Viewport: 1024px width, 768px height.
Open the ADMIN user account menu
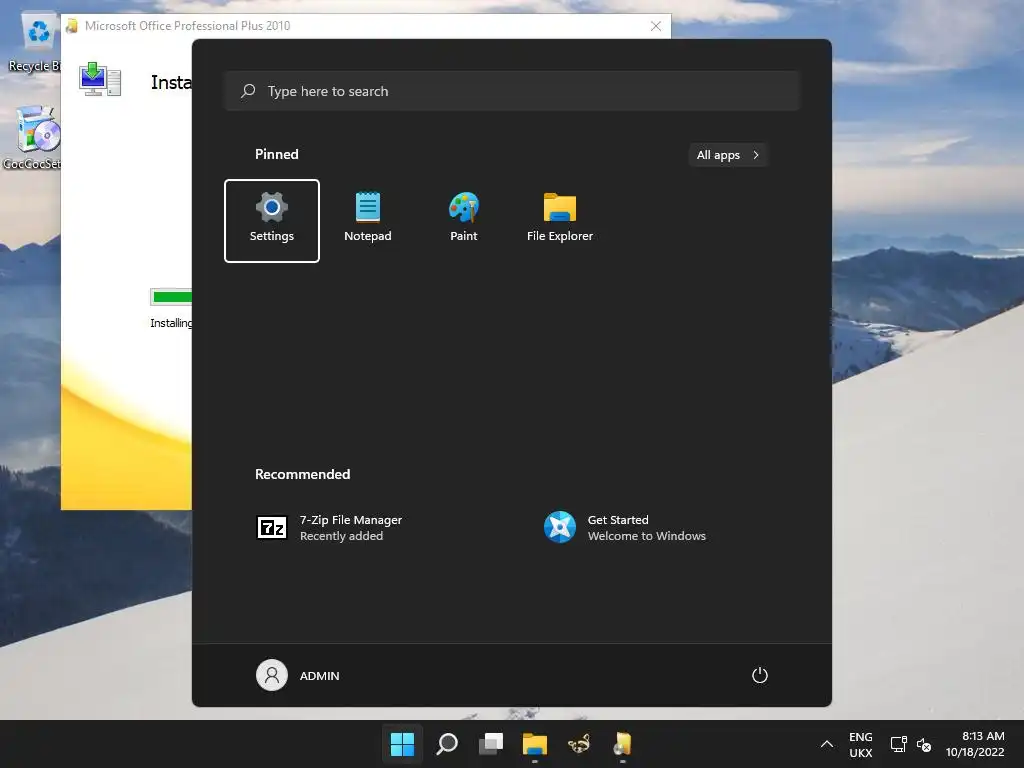click(x=298, y=675)
